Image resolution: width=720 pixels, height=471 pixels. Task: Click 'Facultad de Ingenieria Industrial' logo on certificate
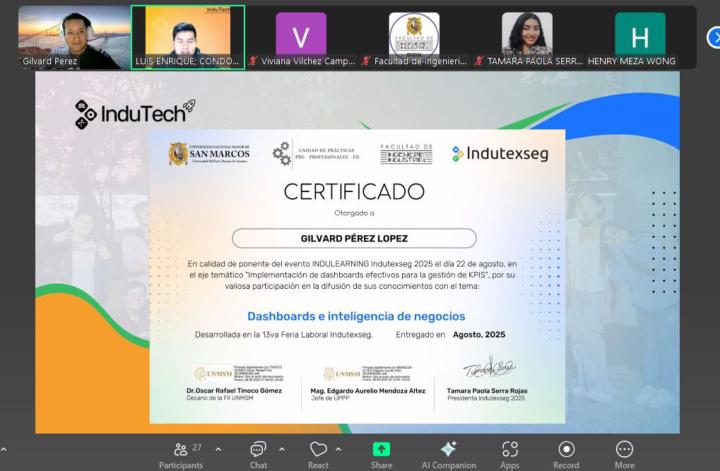(406, 154)
